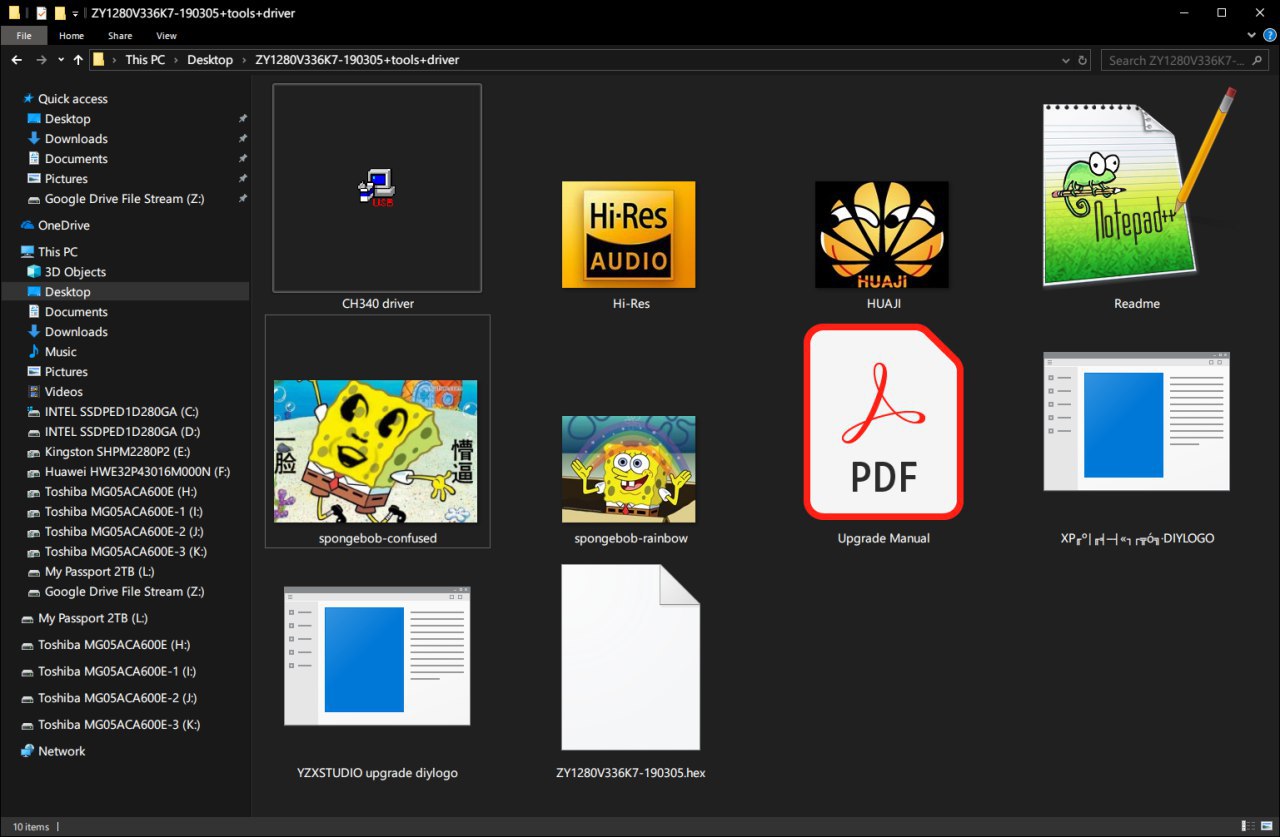The width and height of the screenshot is (1280, 837).
Task: Select the ZY1280V336K7-190305.hex file
Action: click(x=630, y=657)
